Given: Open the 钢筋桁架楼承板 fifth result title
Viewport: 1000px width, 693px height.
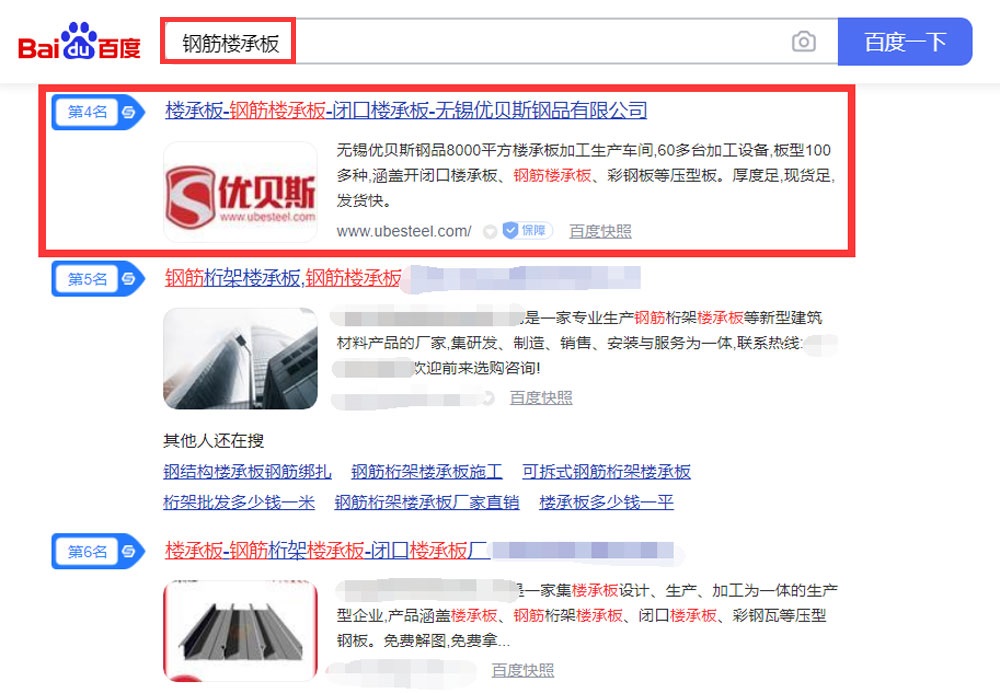Looking at the screenshot, I should [283, 278].
